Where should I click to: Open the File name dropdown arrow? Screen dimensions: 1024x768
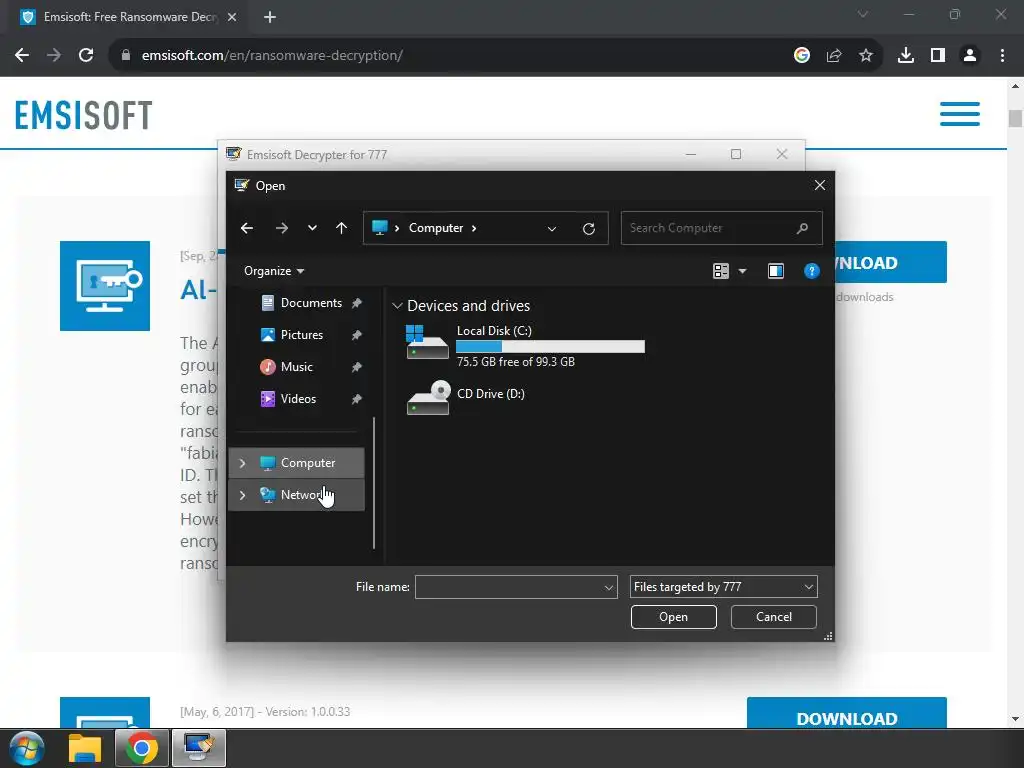[x=609, y=587]
